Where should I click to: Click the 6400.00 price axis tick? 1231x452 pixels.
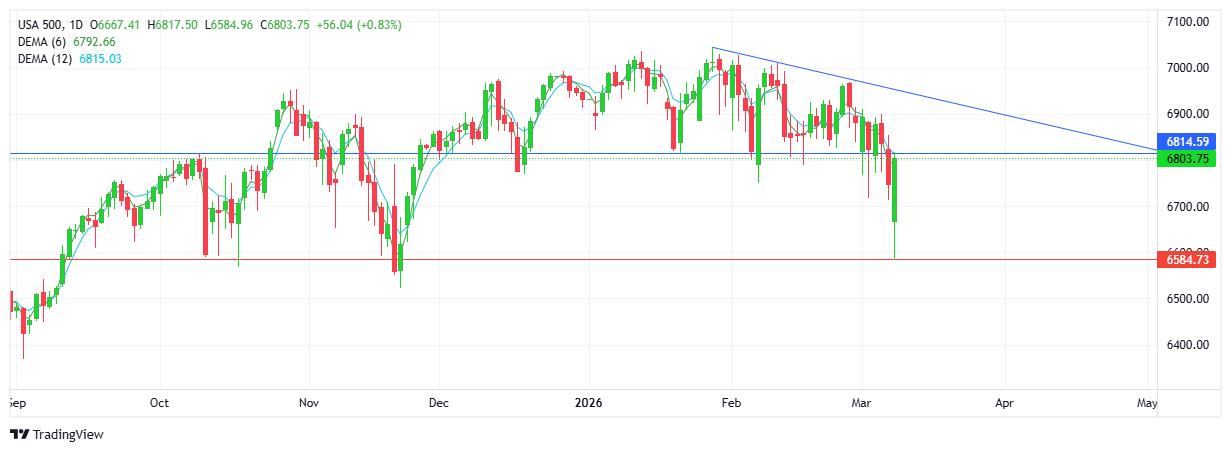coord(1186,346)
